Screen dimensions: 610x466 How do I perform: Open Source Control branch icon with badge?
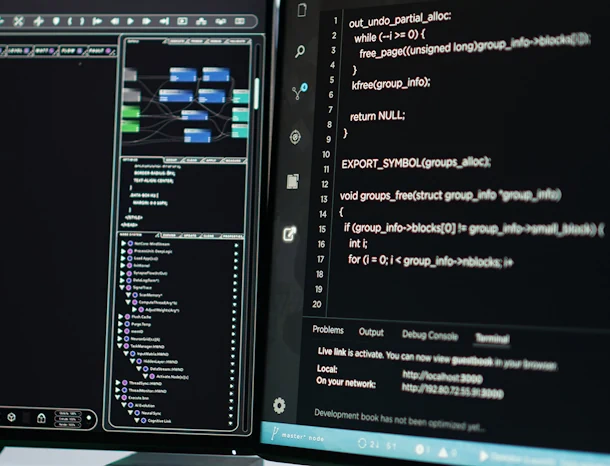click(300, 92)
